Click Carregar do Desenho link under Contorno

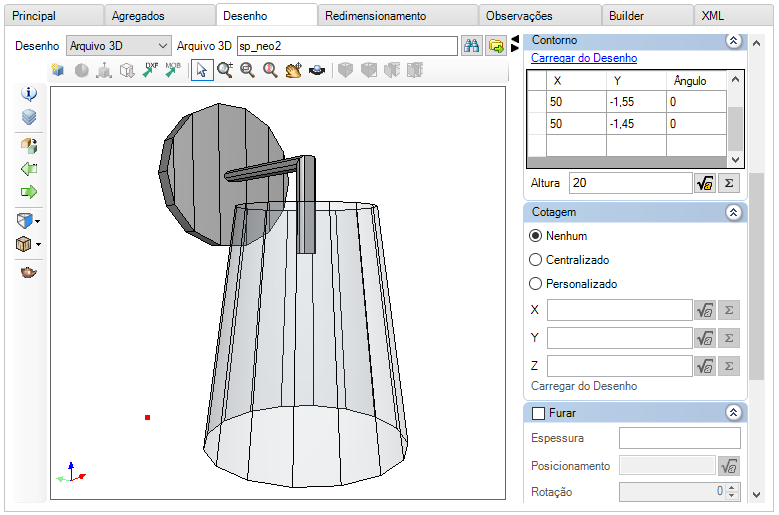pos(584,58)
